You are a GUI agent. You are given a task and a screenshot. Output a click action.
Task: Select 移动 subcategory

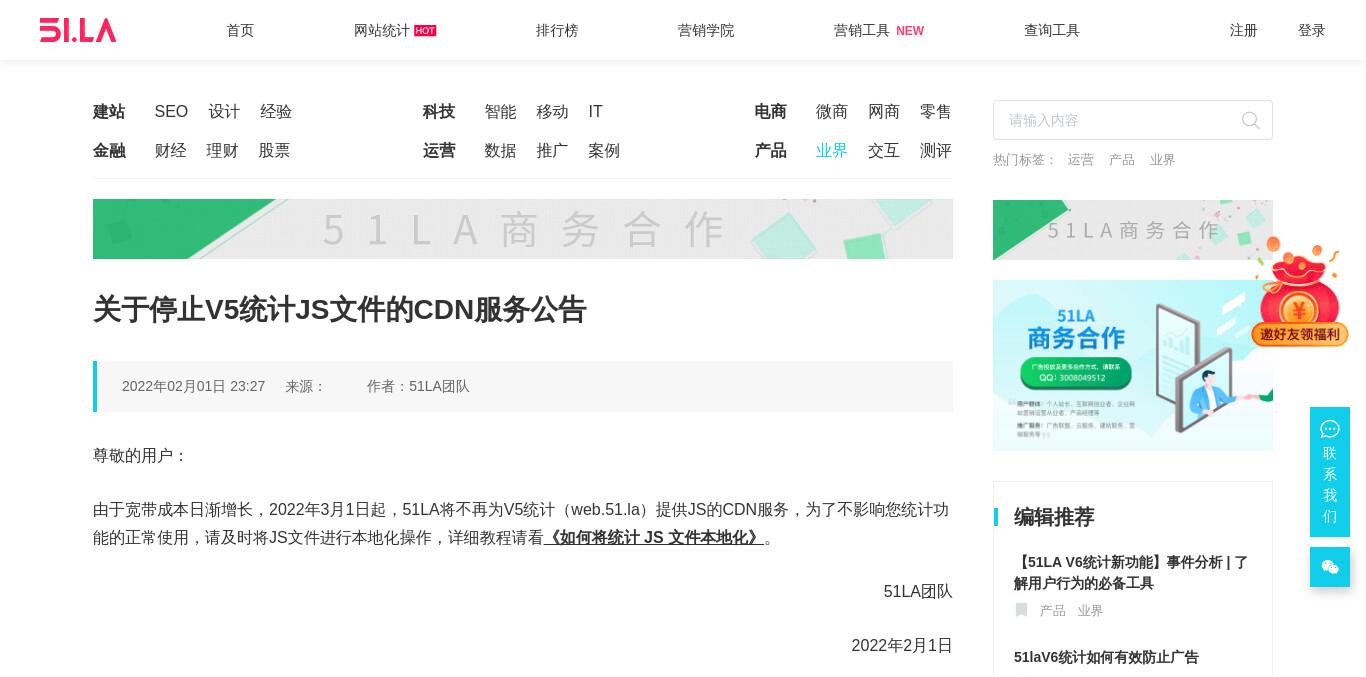(553, 112)
